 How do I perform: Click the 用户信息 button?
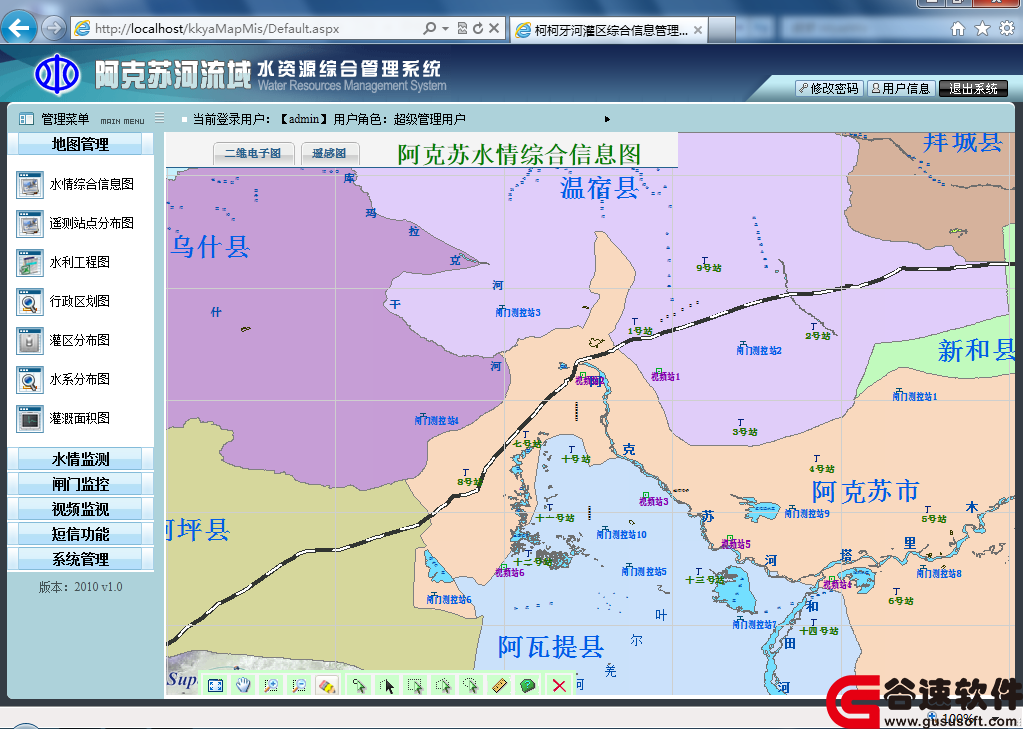(x=902, y=88)
